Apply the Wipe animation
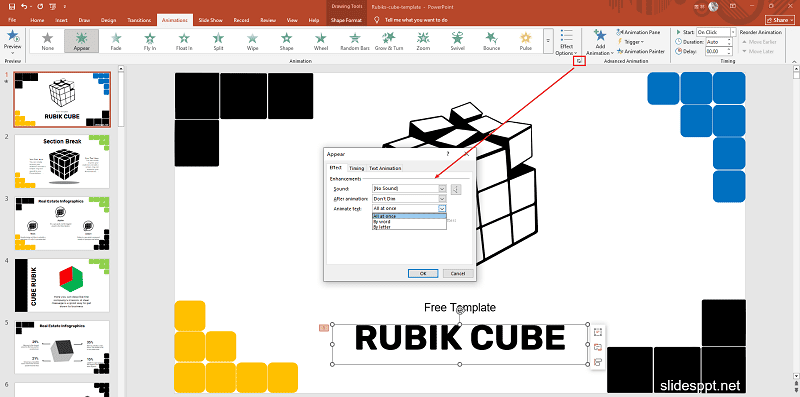Viewport: 800px width, 397px height. point(253,41)
